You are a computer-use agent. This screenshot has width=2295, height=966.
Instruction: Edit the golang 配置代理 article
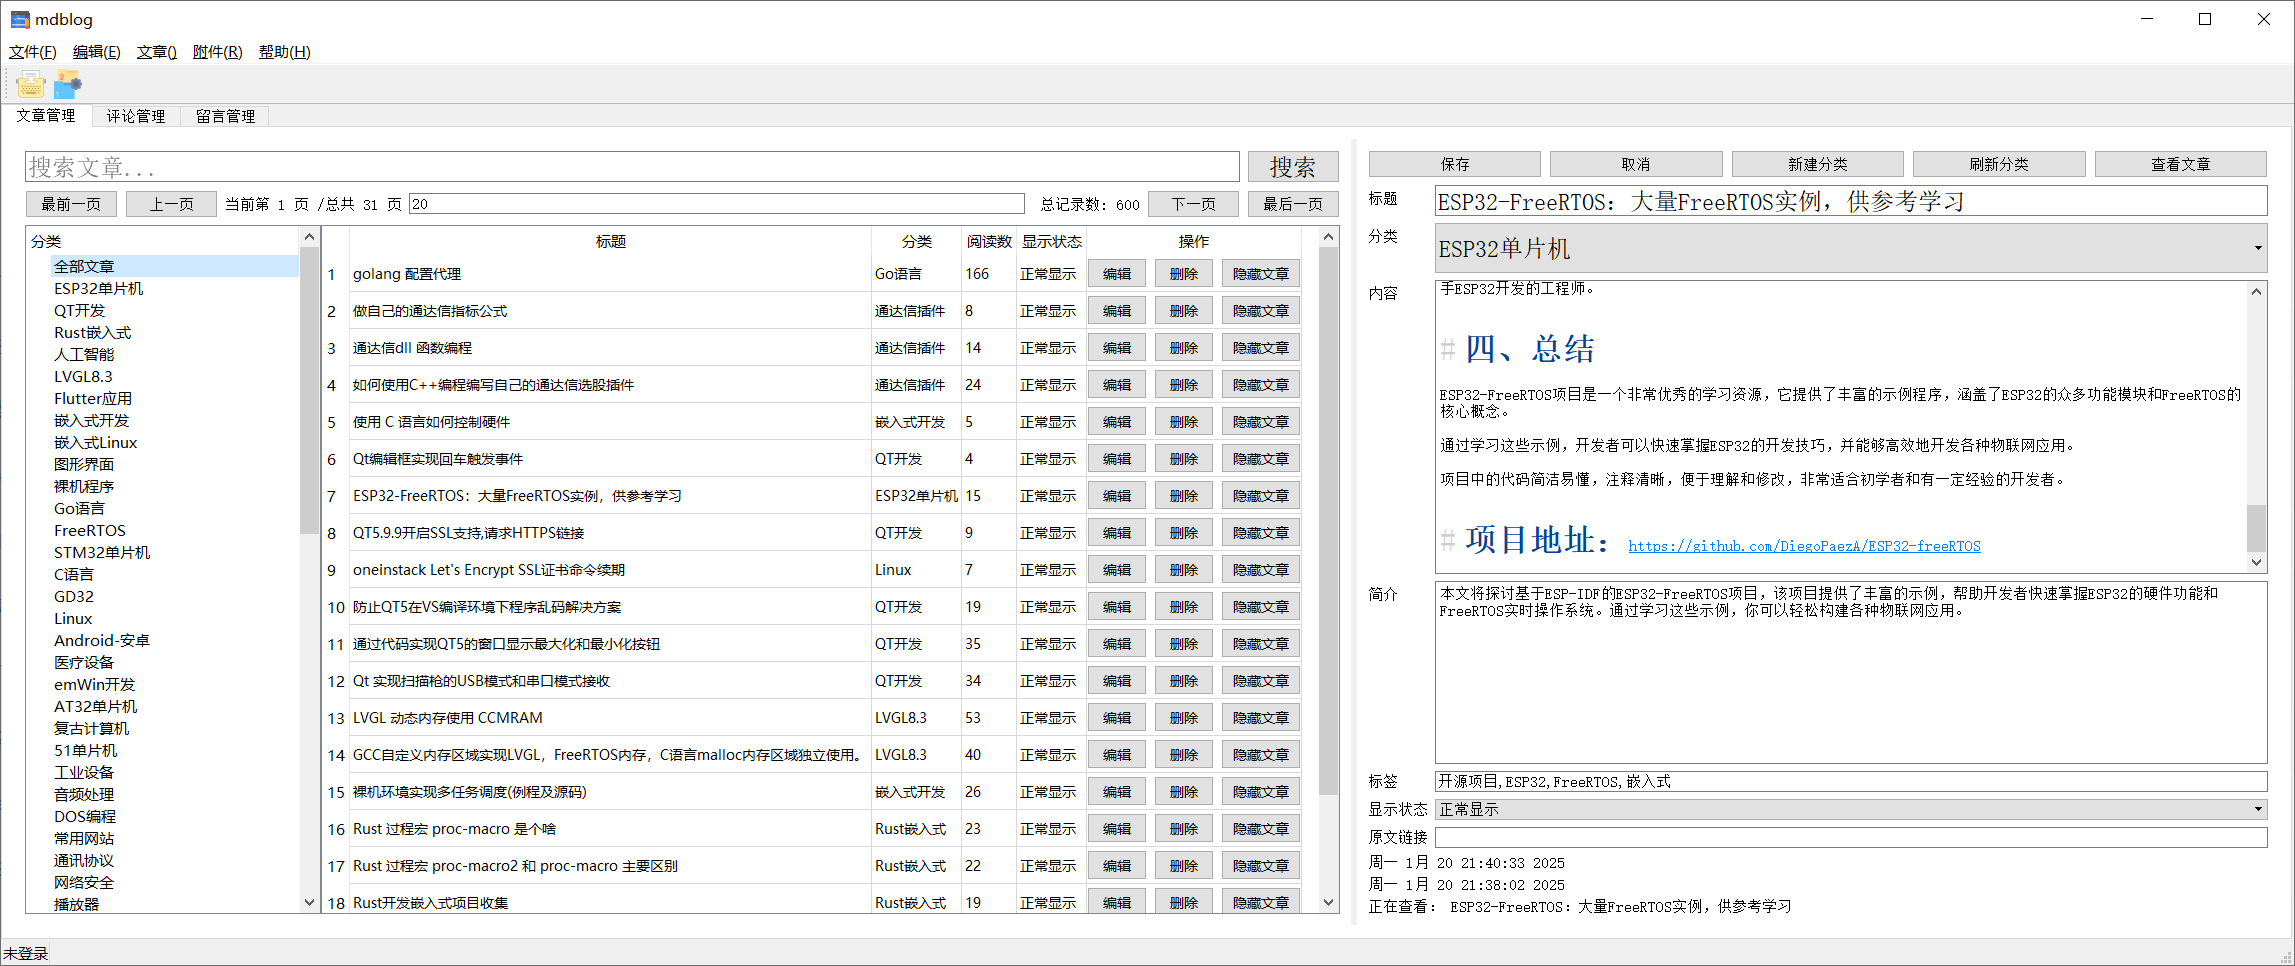1117,274
